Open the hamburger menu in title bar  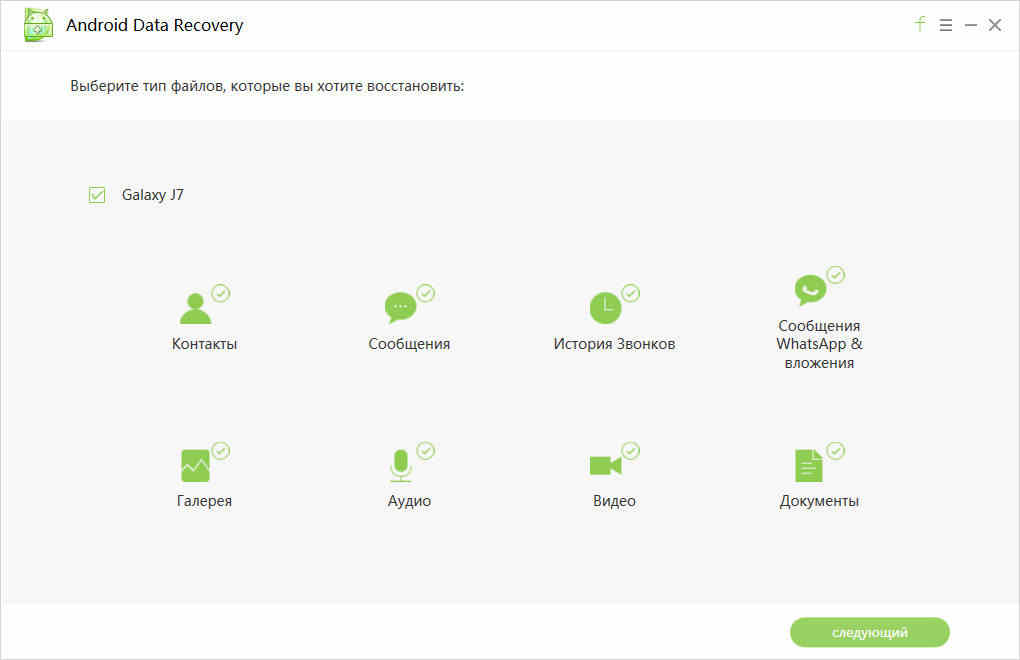coord(946,25)
